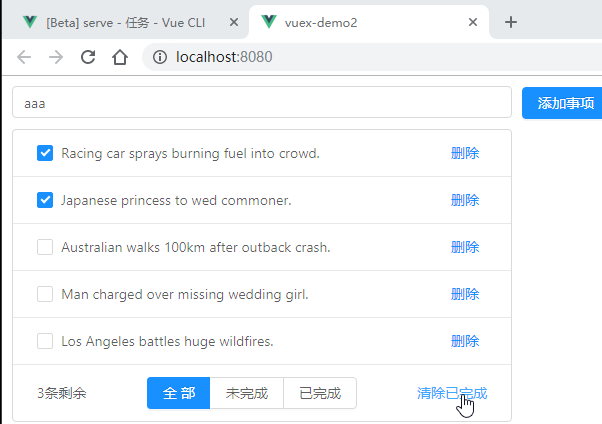The width and height of the screenshot is (602, 424).
Task: Delete the 'Racing car' item via 删除
Action: pos(465,153)
